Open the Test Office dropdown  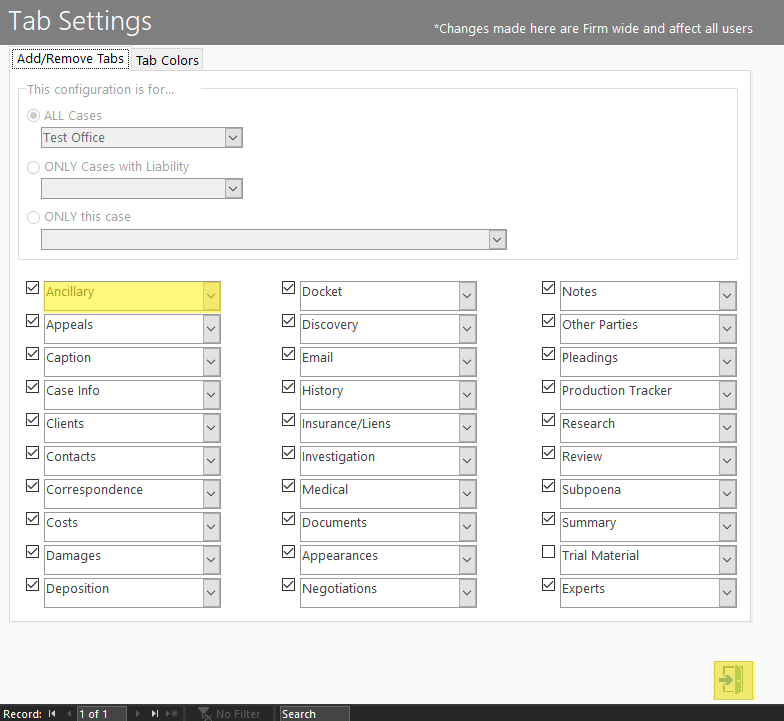tap(233, 138)
